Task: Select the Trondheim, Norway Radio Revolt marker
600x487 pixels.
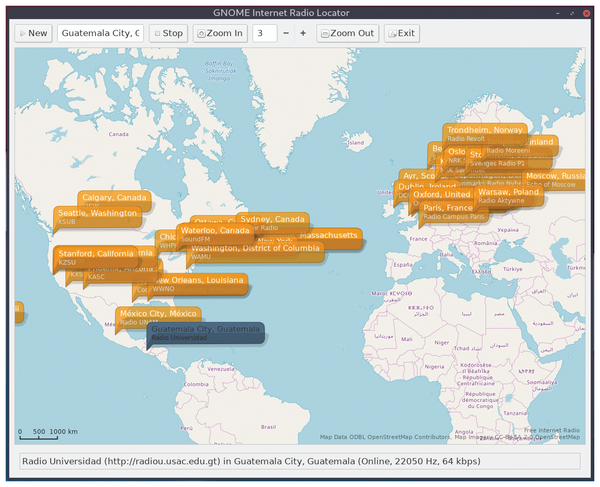Action: tap(485, 134)
